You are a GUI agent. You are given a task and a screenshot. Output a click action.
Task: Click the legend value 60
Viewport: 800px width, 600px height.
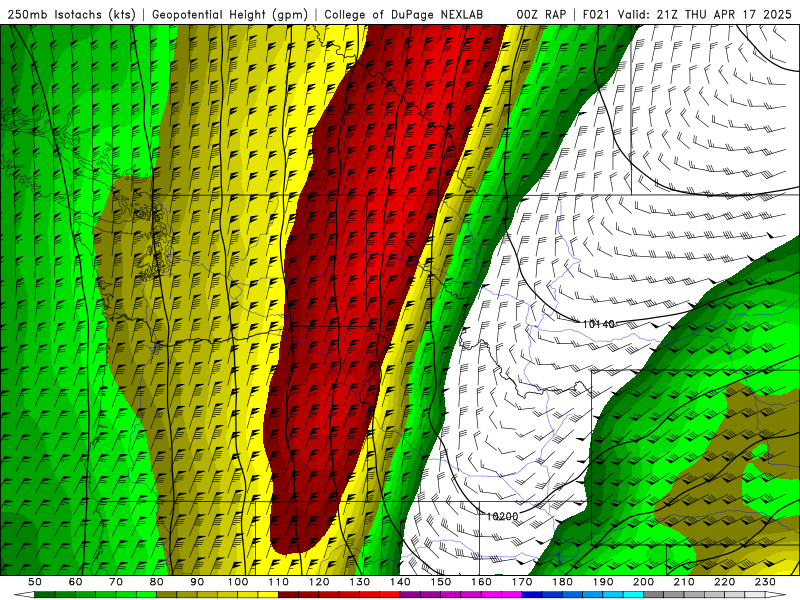(x=75, y=582)
